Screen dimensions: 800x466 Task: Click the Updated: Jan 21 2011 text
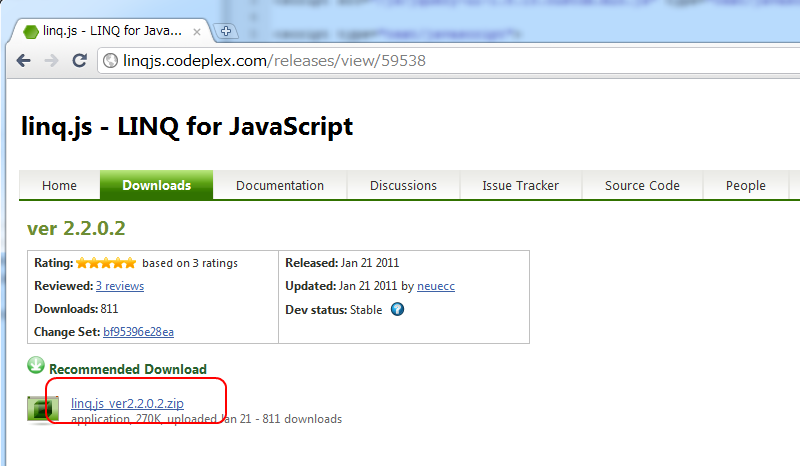point(341,286)
